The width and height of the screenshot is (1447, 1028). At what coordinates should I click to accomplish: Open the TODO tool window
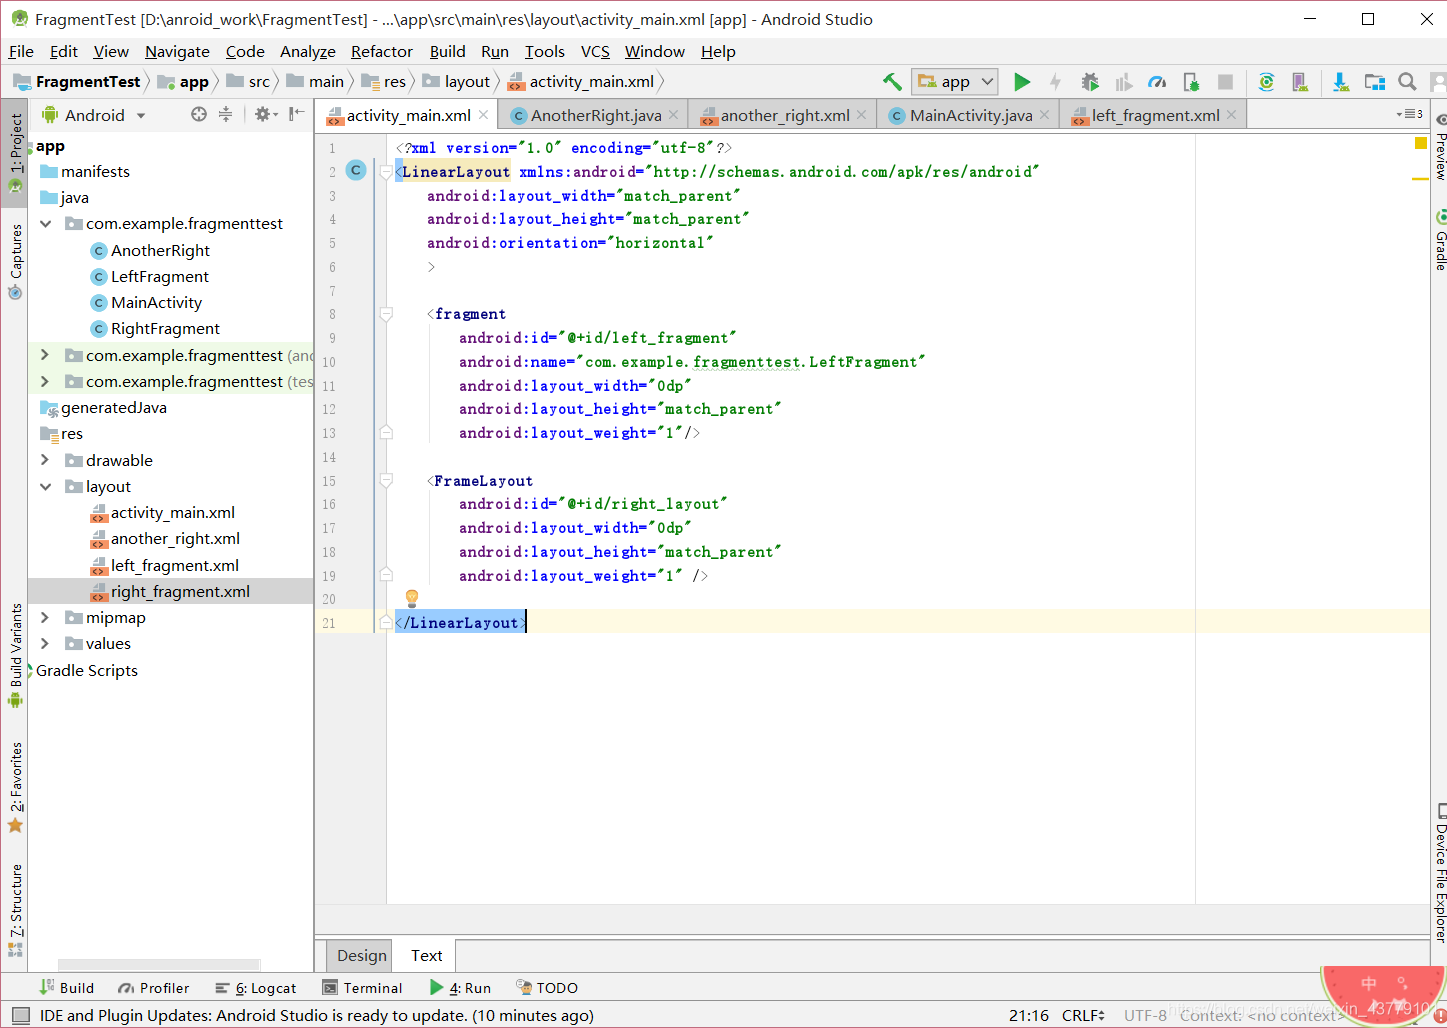click(x=547, y=987)
